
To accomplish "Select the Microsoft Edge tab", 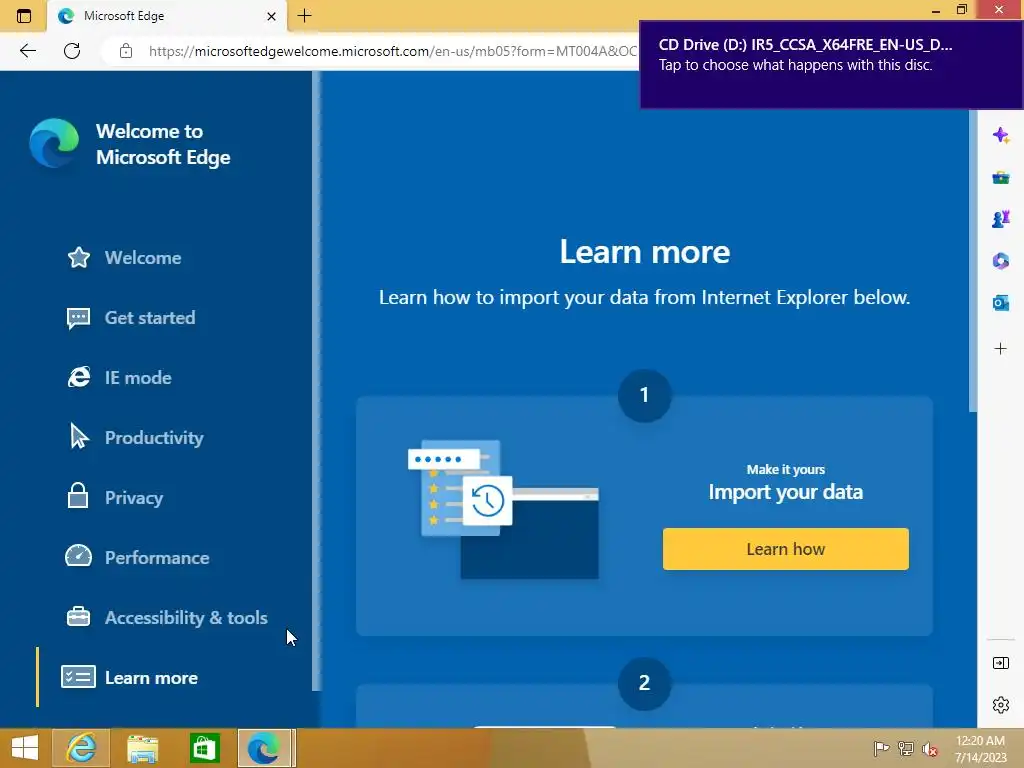I will [x=167, y=16].
